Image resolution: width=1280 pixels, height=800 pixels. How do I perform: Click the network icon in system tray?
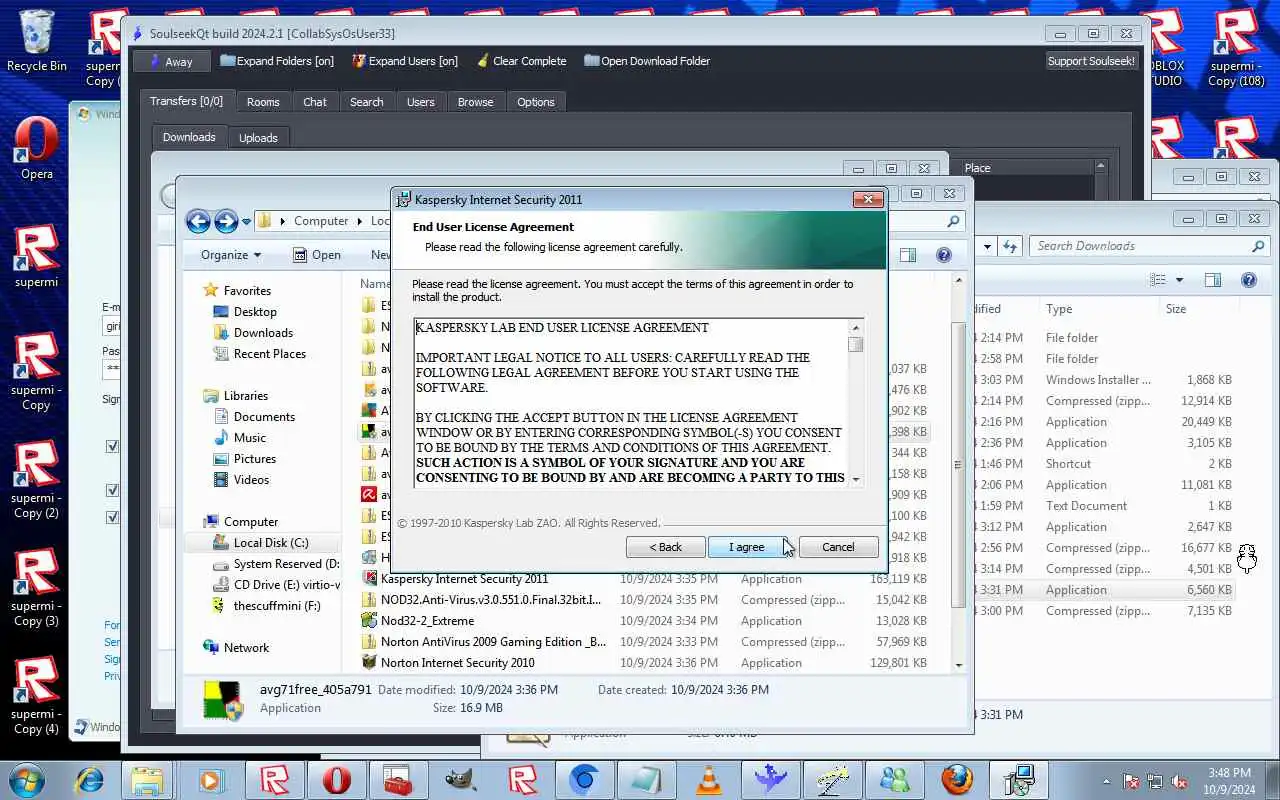pos(1156,781)
